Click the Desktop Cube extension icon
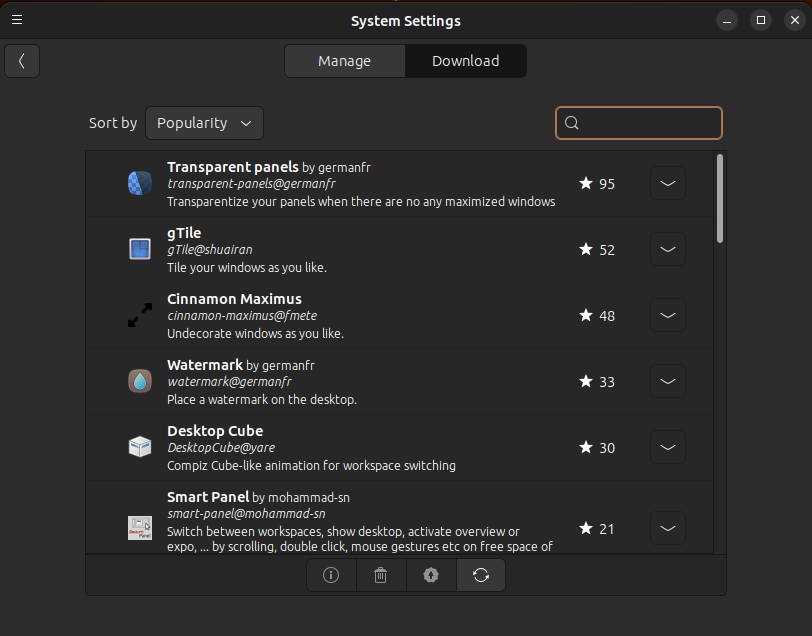 point(140,447)
